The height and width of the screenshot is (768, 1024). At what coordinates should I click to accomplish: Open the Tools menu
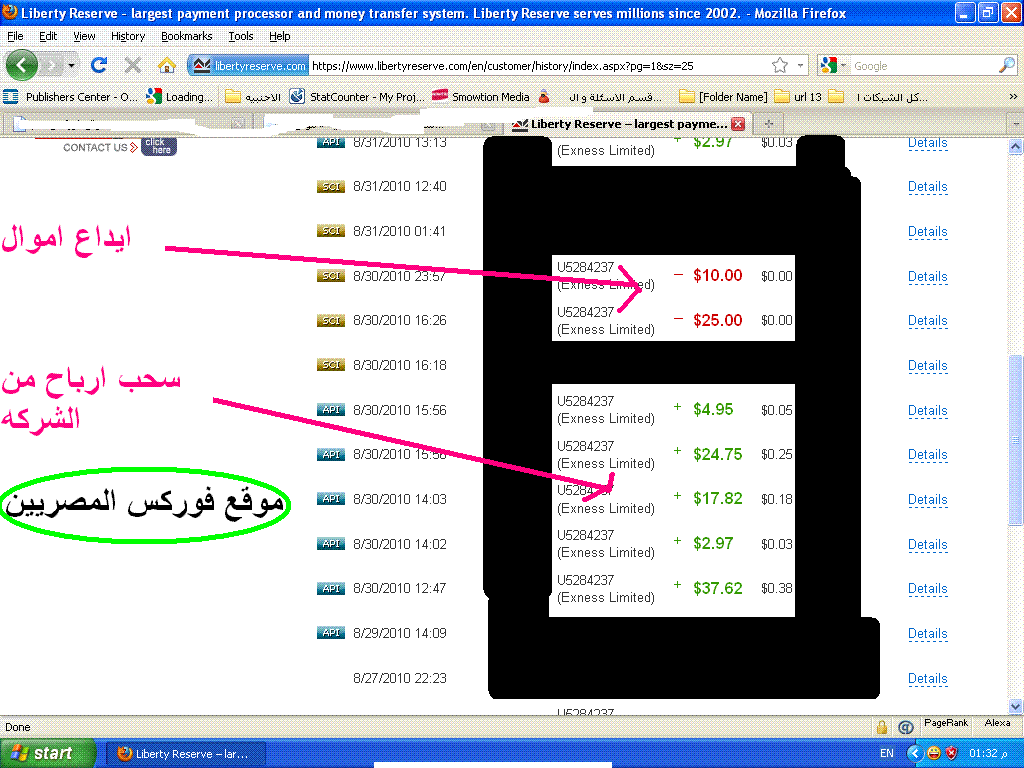pos(240,36)
